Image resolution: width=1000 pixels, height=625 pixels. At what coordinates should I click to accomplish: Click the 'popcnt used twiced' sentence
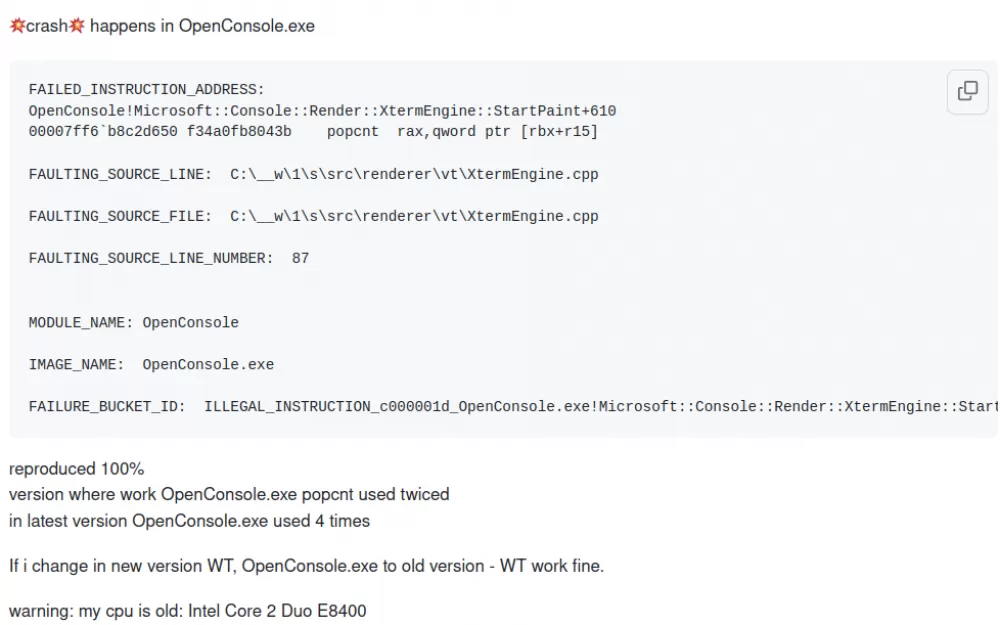tap(229, 494)
